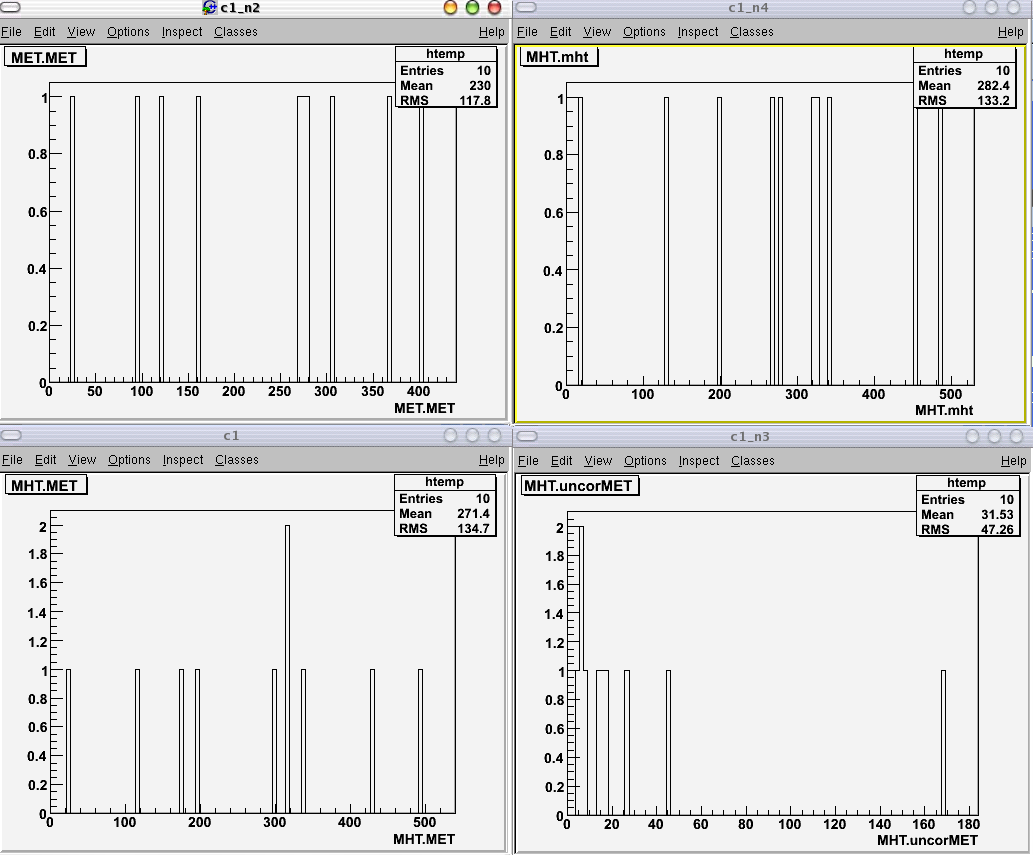This screenshot has height=855, width=1033.
Task: Click the ROOT icon in c1_n2 title bar
Action: click(209, 8)
